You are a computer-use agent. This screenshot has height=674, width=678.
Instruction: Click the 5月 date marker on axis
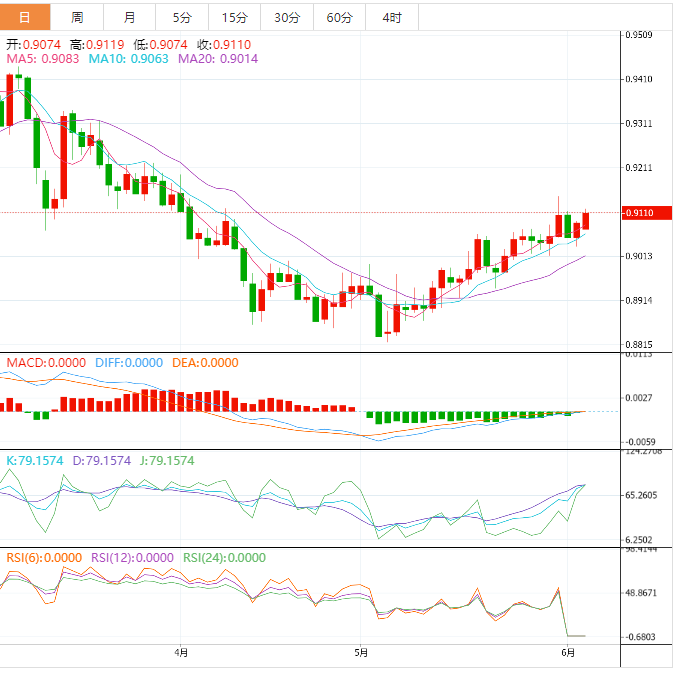[x=361, y=653]
